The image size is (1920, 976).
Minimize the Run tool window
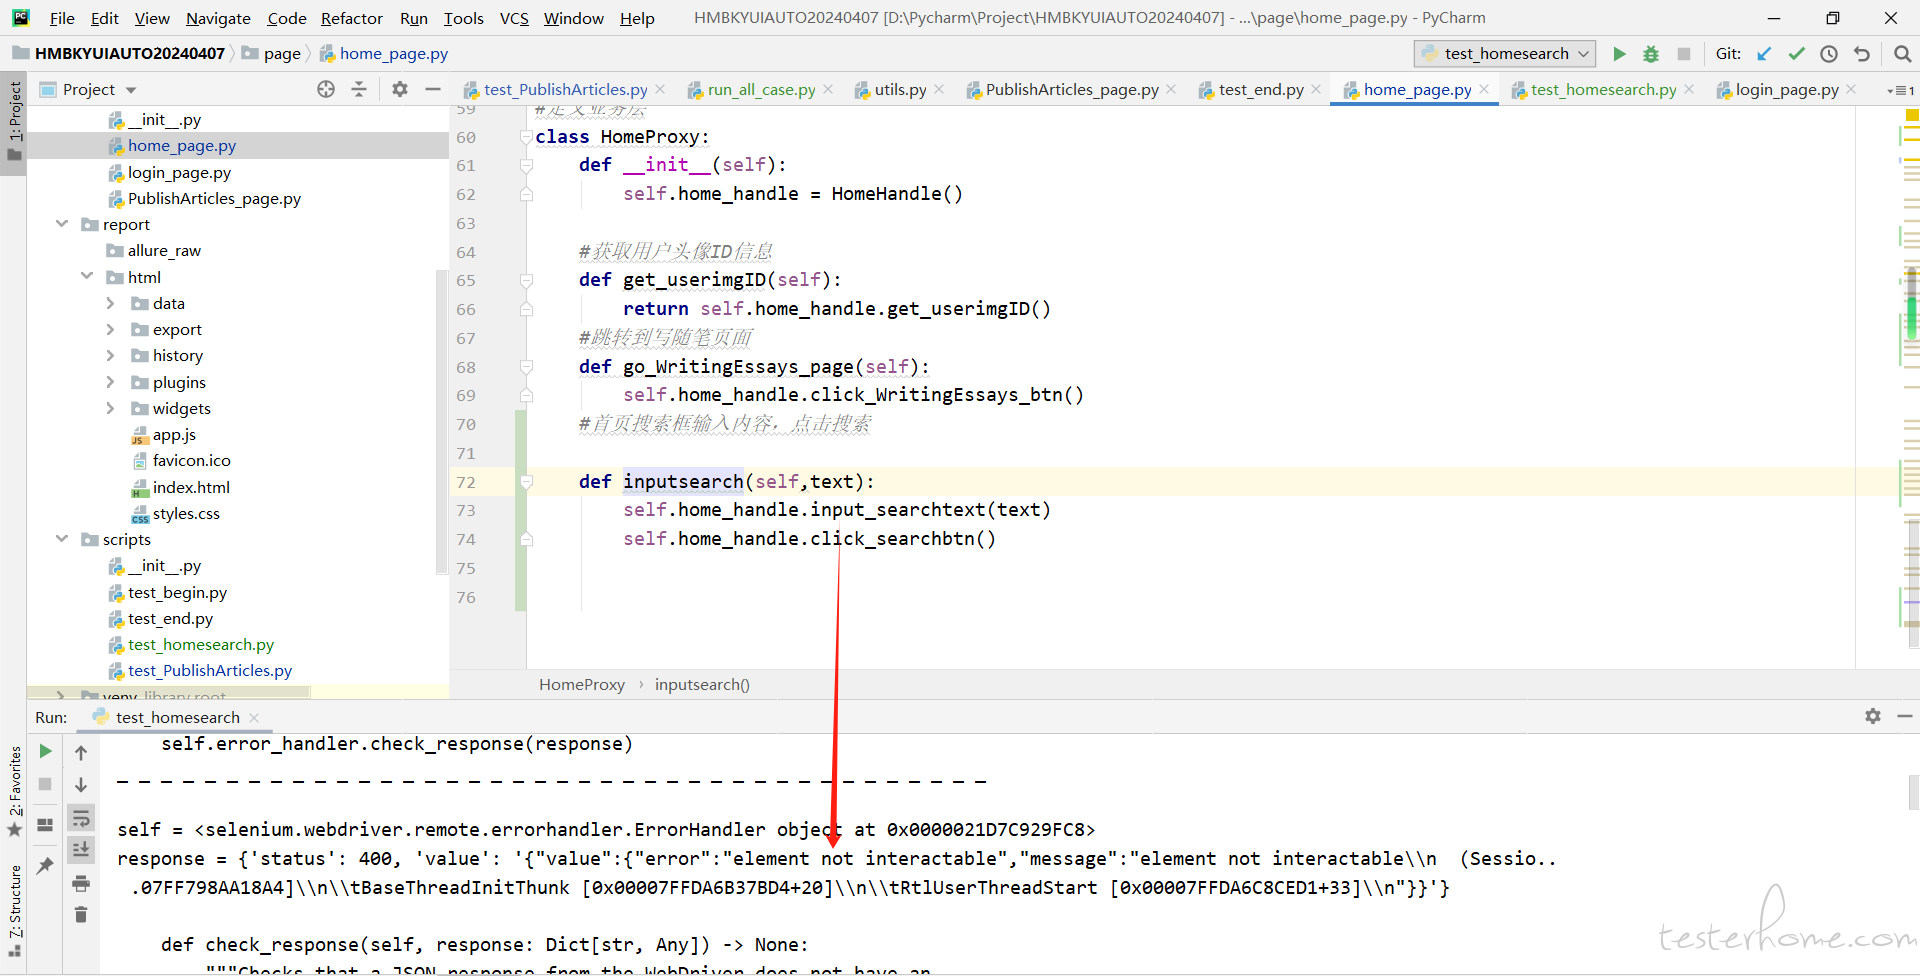tap(1905, 716)
